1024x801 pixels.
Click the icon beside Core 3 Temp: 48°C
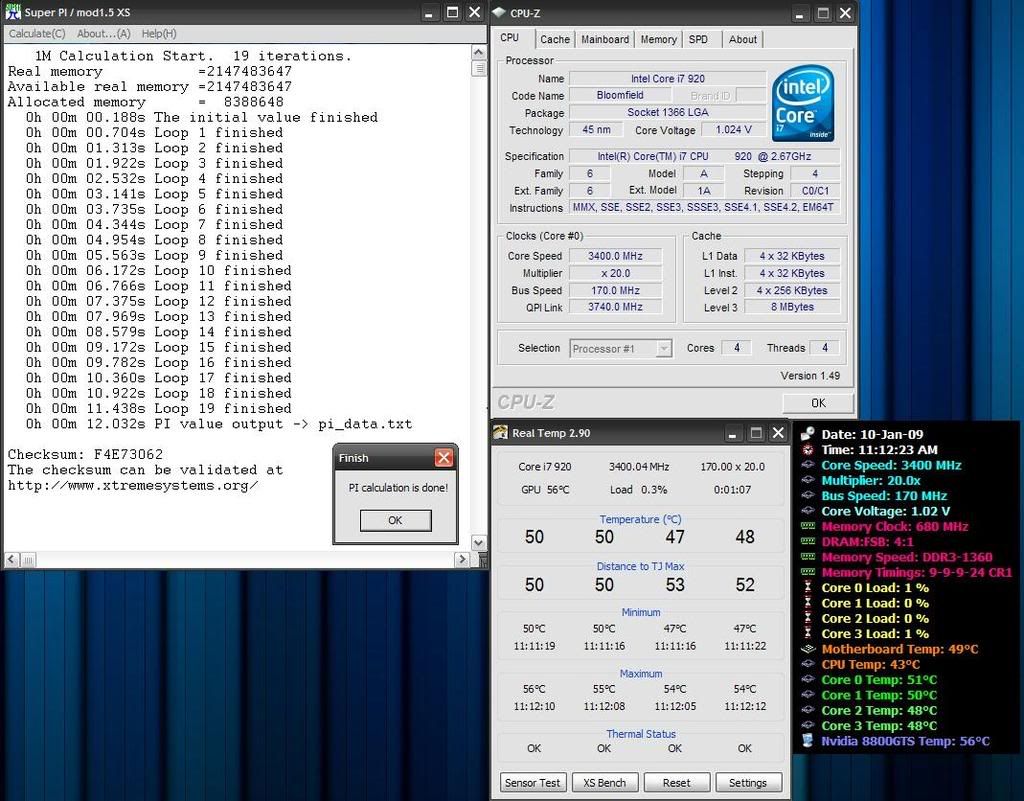(808, 726)
